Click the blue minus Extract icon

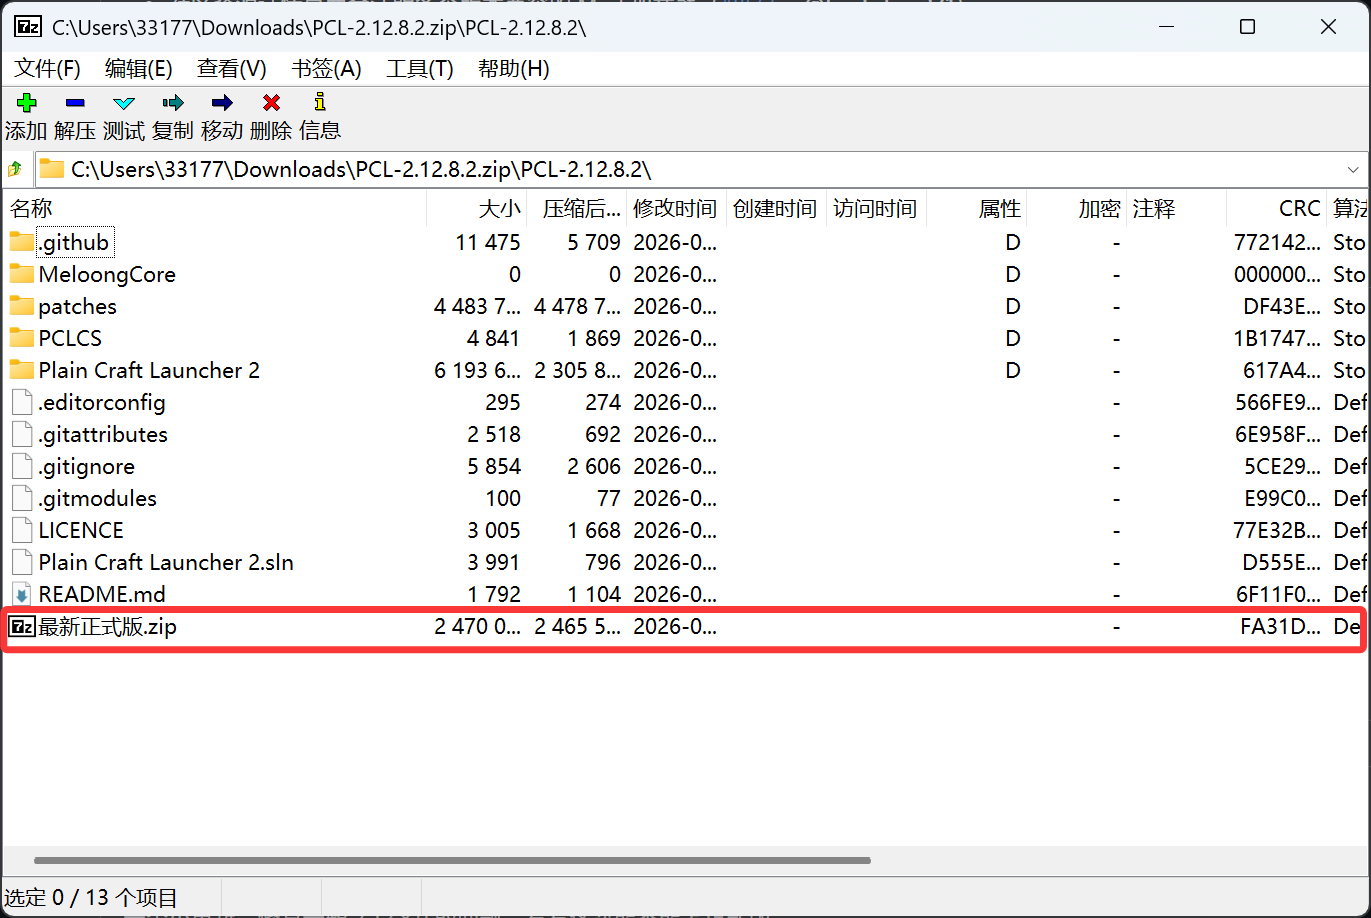tap(75, 103)
